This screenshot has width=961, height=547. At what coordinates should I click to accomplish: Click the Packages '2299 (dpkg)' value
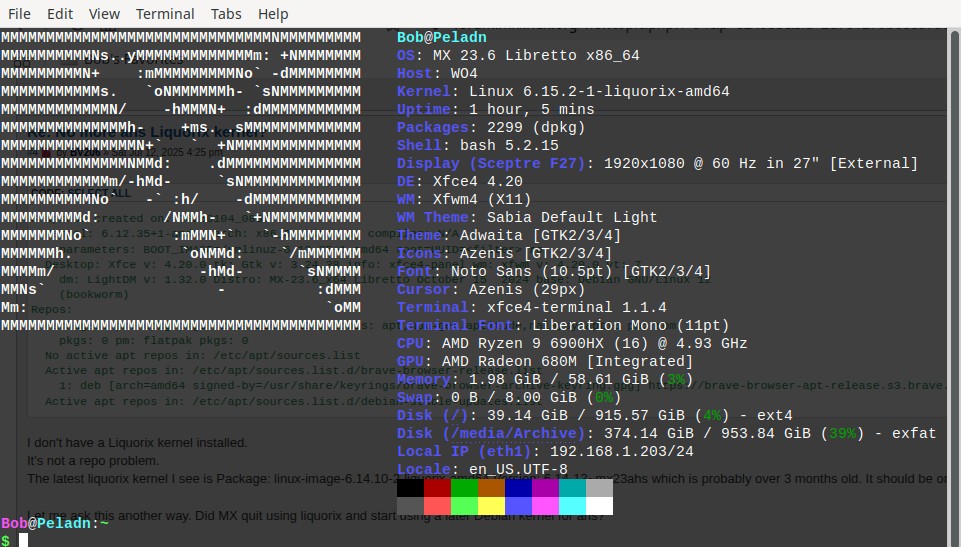536,127
